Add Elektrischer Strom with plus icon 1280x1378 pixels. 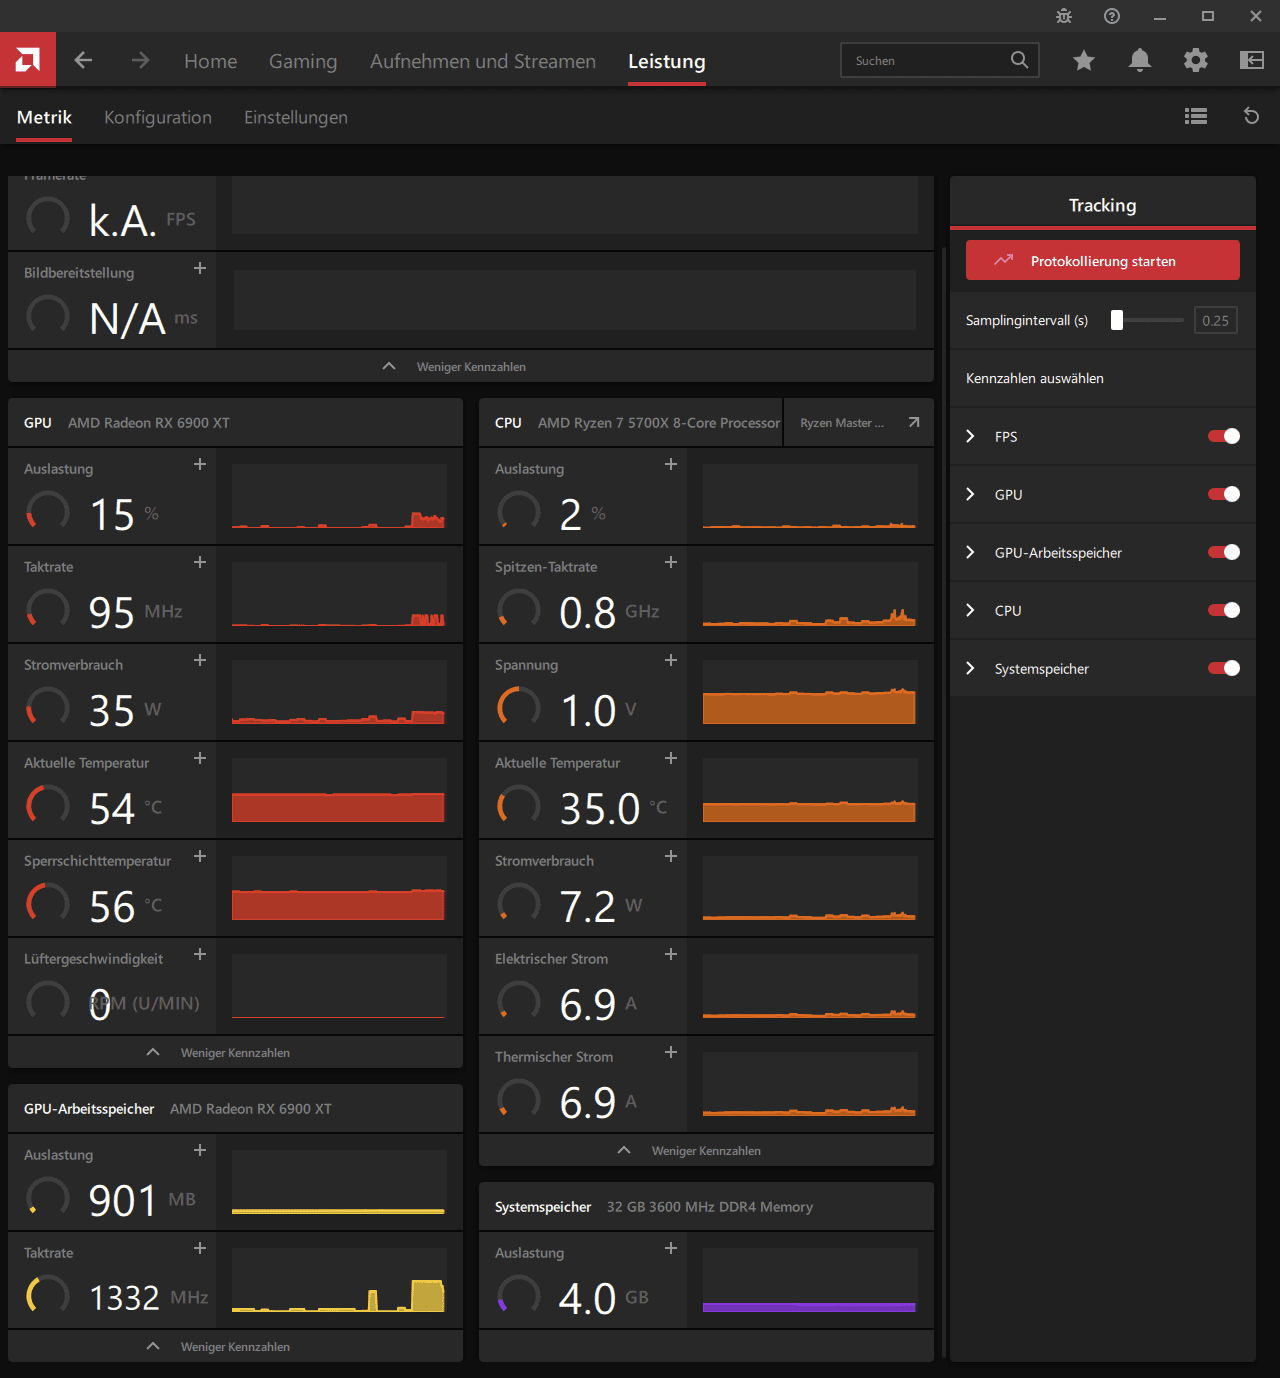[x=671, y=954]
